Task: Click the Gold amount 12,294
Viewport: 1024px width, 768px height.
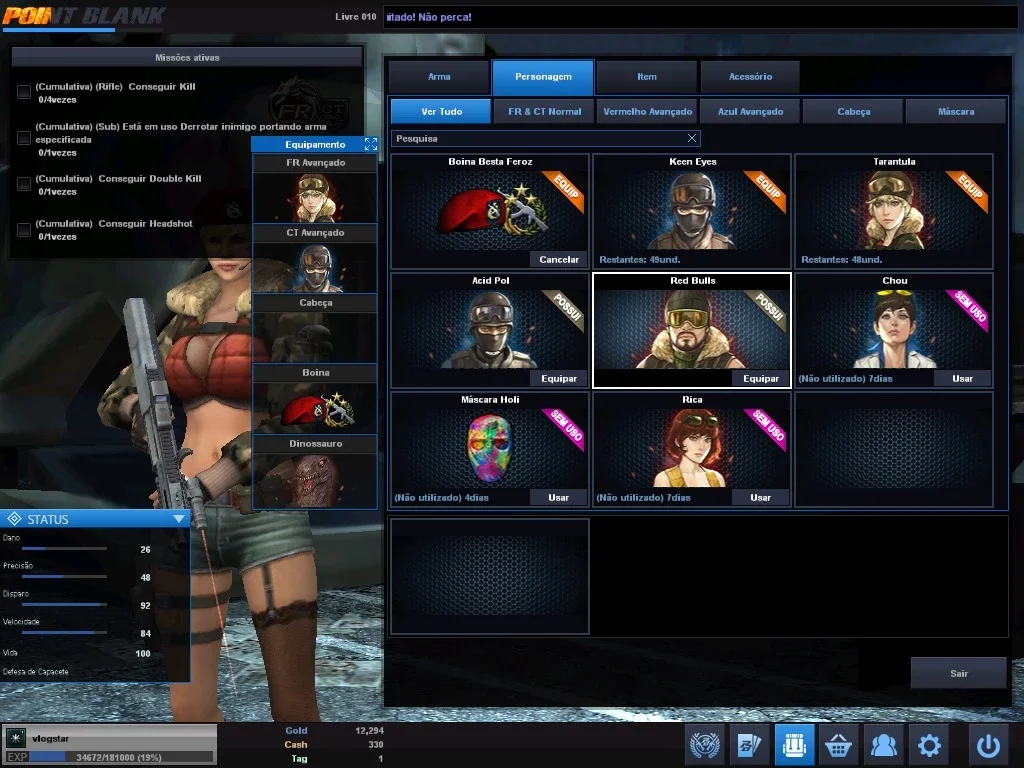Action: click(369, 730)
